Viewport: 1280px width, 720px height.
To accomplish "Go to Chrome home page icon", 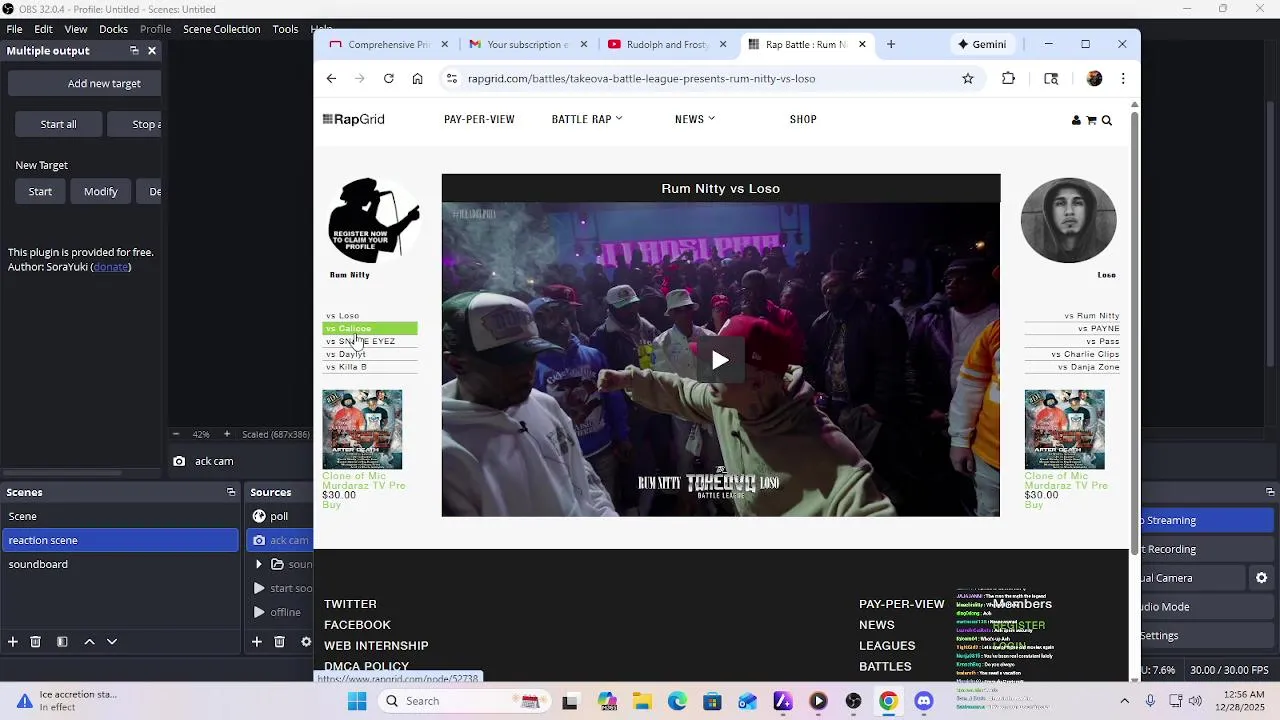I will point(417,79).
